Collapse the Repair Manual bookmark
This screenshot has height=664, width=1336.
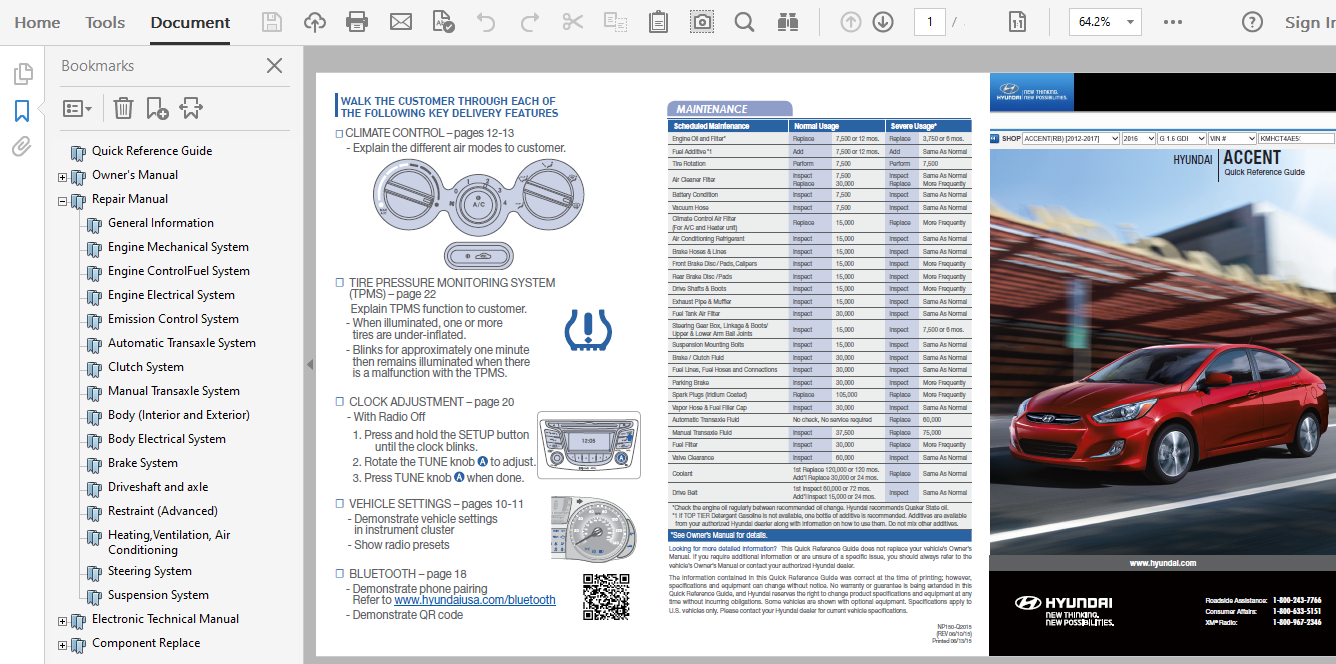[x=62, y=201]
